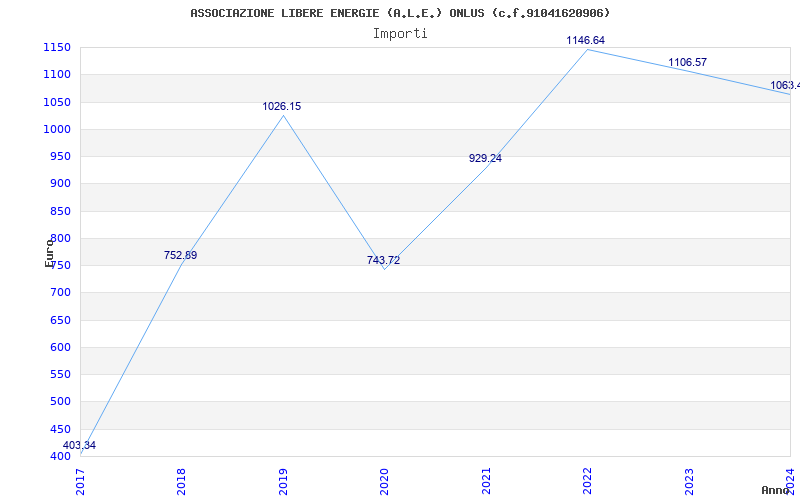The width and height of the screenshot is (800, 500).
Task: Select data label 403.34
Action: pyautogui.click(x=79, y=445)
